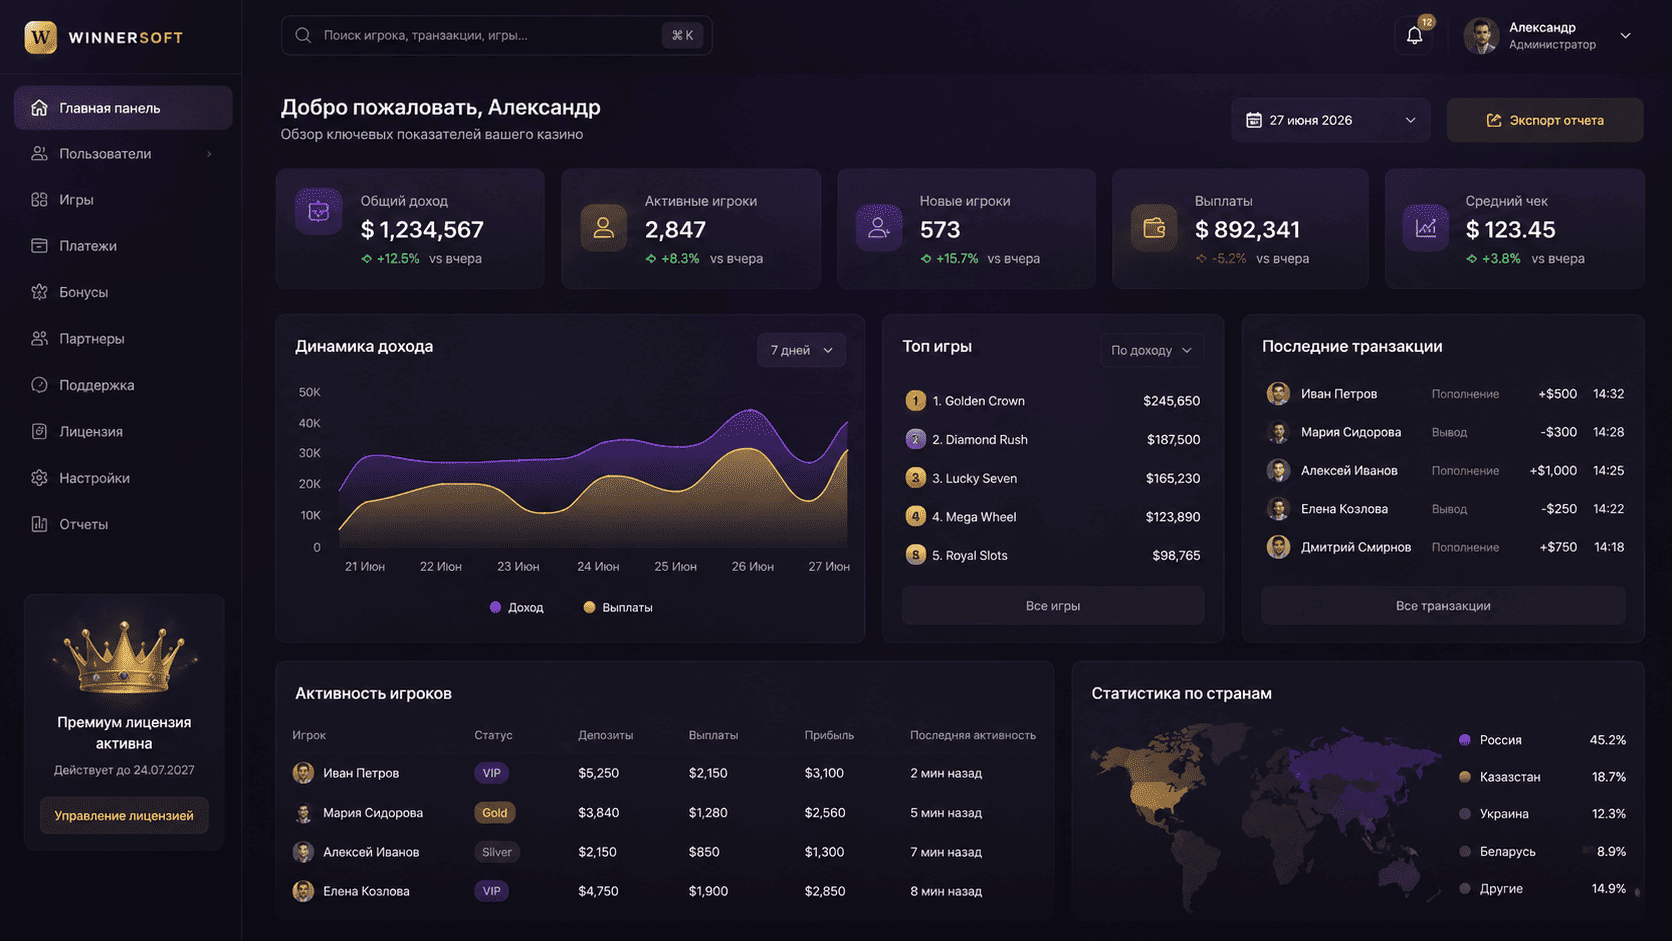
Task: Click the 26 Июн chart axis label
Action: 752,567
